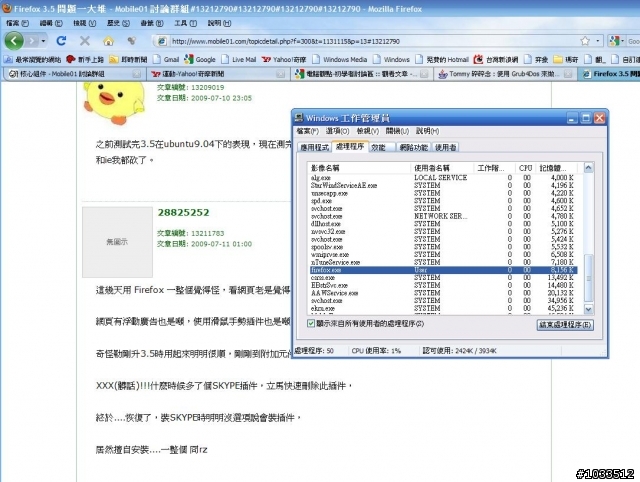This screenshot has height=482, width=640.
Task: Click the yellow chick avatar image
Action: point(114,102)
